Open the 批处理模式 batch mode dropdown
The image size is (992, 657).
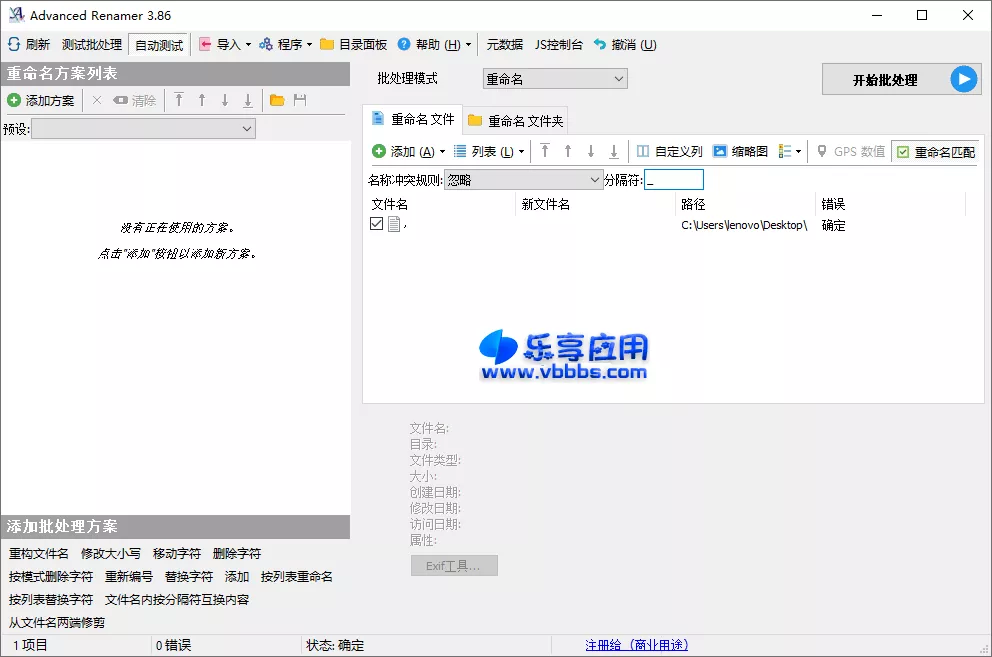coord(554,78)
